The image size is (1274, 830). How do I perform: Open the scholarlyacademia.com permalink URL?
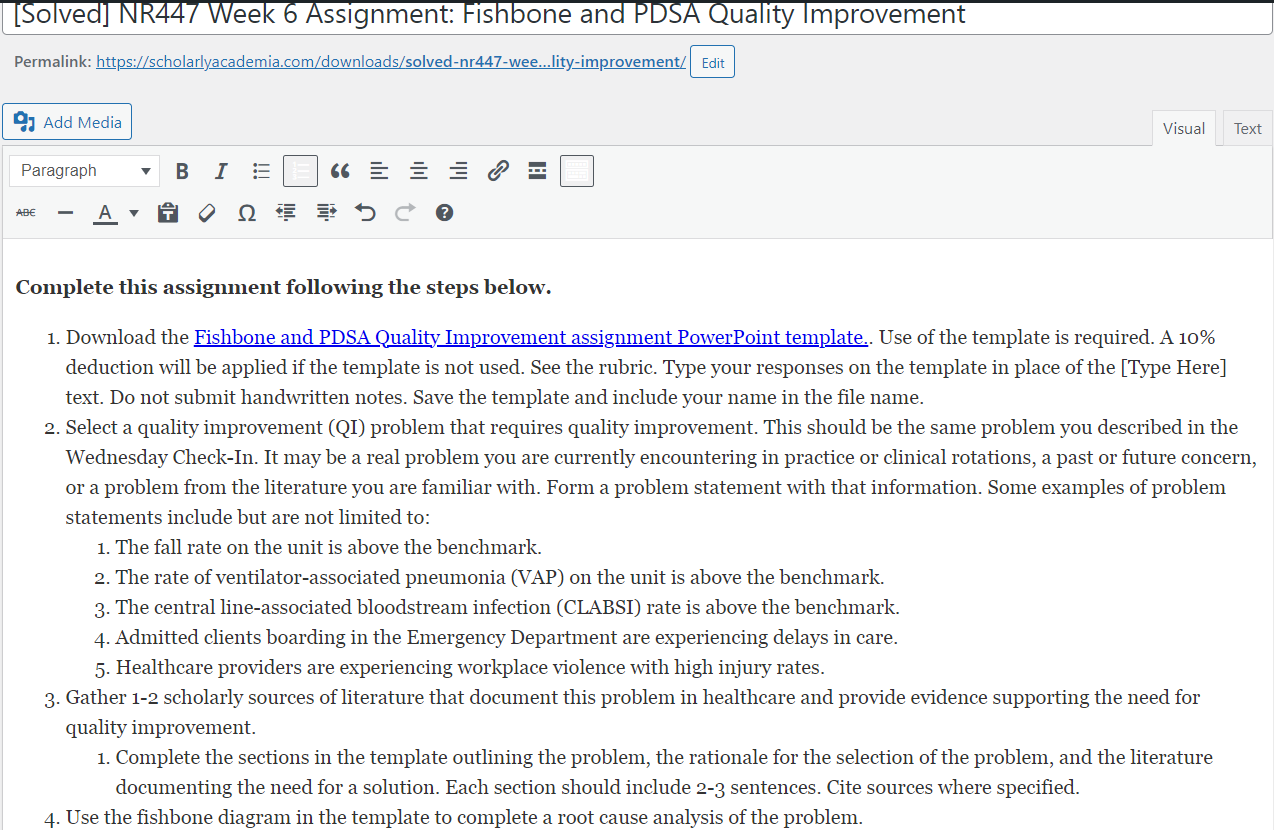[391, 62]
